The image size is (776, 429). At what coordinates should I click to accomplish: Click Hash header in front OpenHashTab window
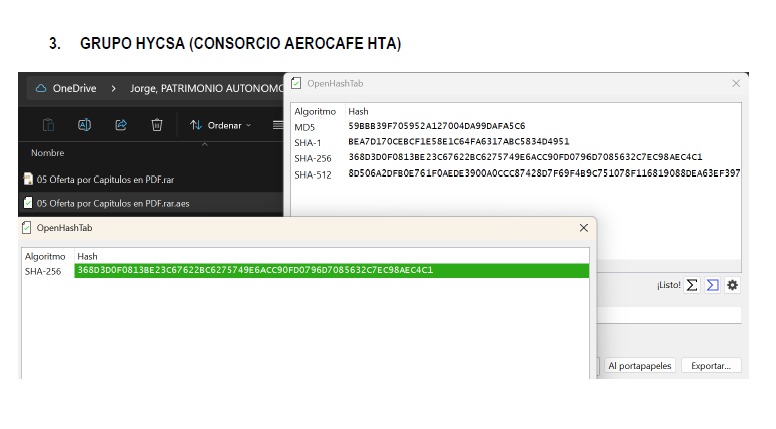(x=87, y=256)
